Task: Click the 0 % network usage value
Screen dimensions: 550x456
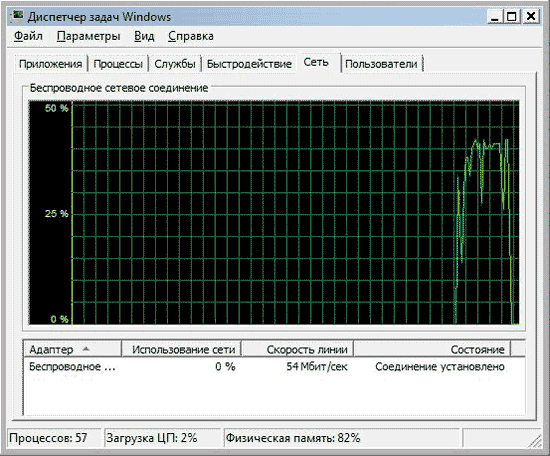Action: point(225,367)
